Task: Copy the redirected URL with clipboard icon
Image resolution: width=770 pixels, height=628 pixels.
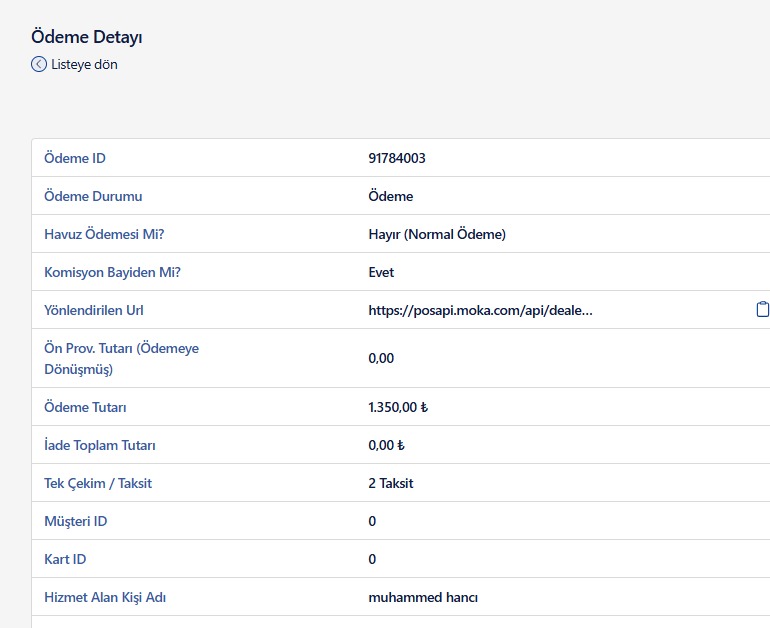Action: (762, 309)
